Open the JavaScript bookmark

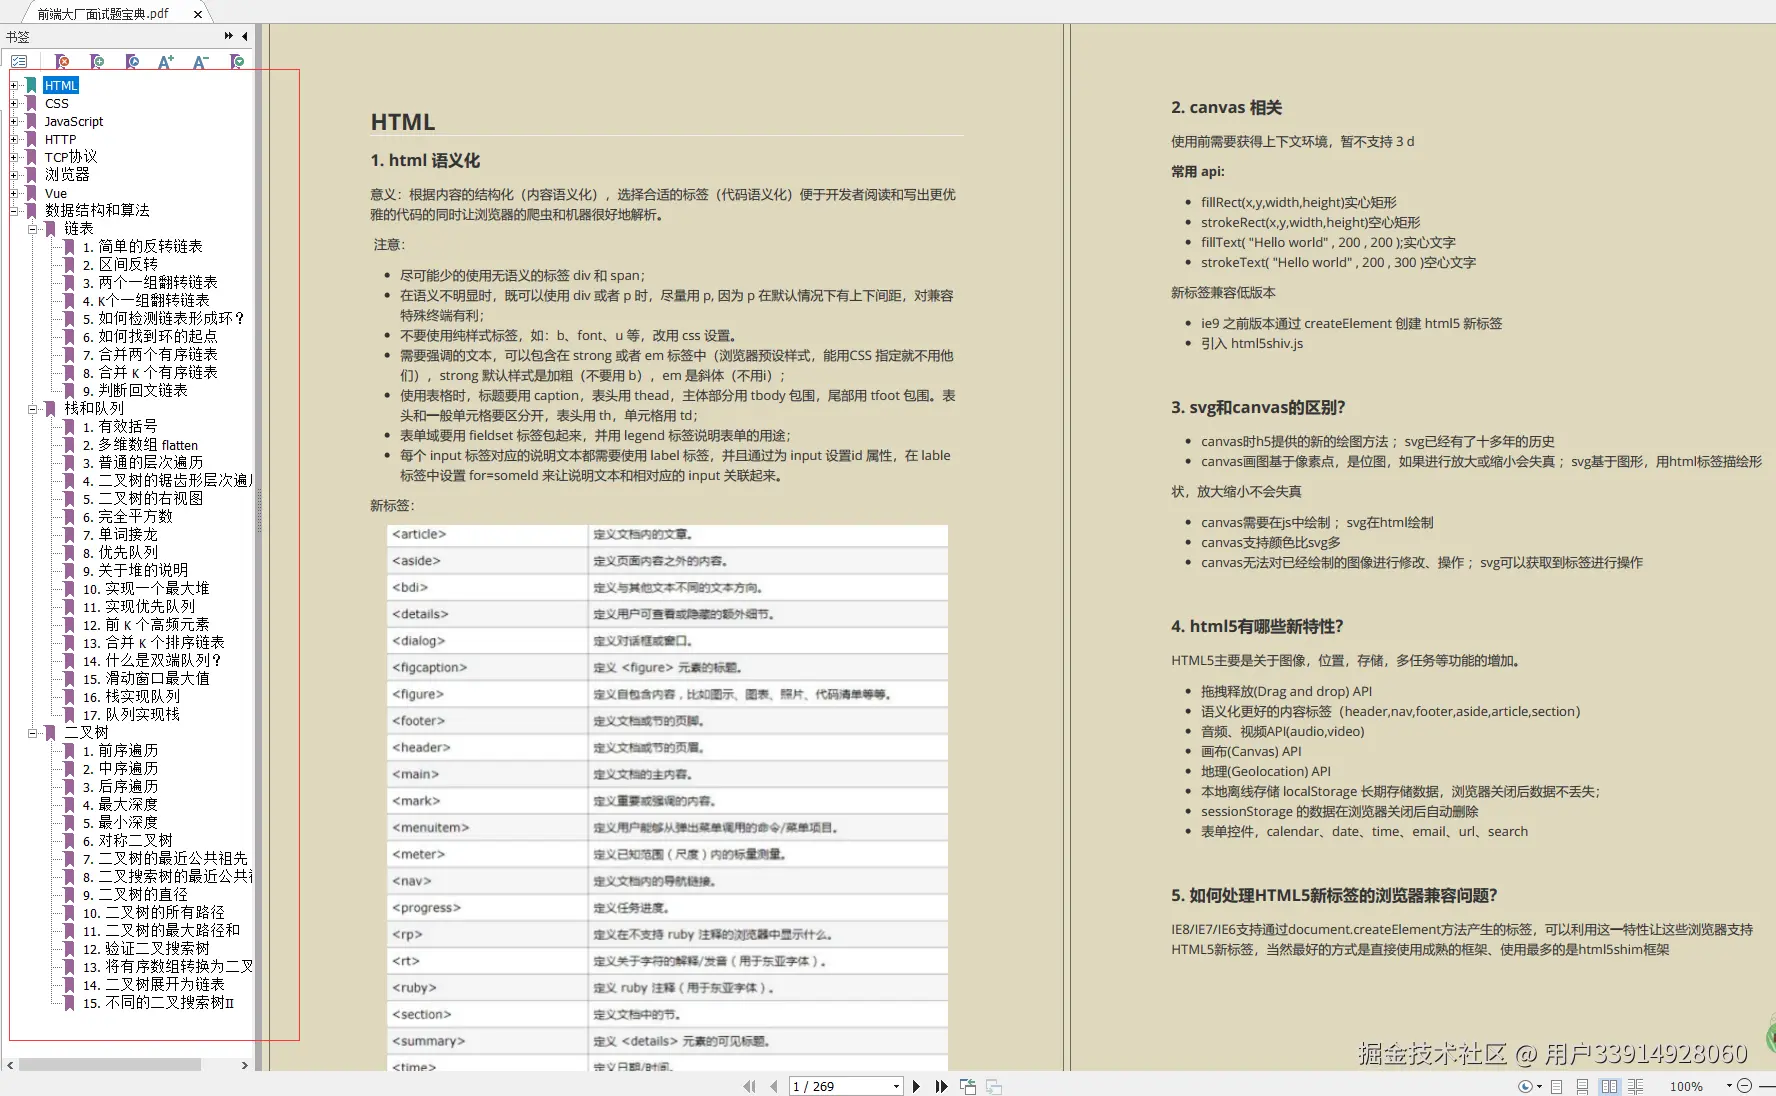[x=74, y=122]
